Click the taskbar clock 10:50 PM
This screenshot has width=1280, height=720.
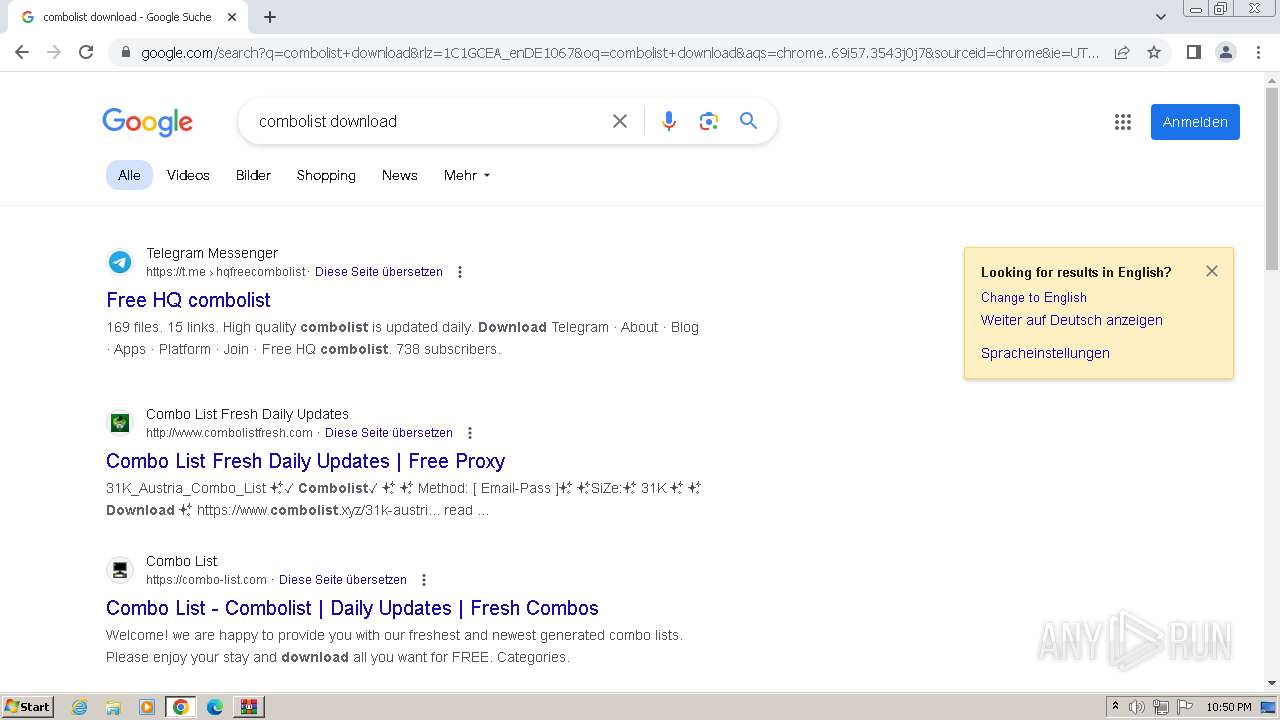pos(1229,707)
